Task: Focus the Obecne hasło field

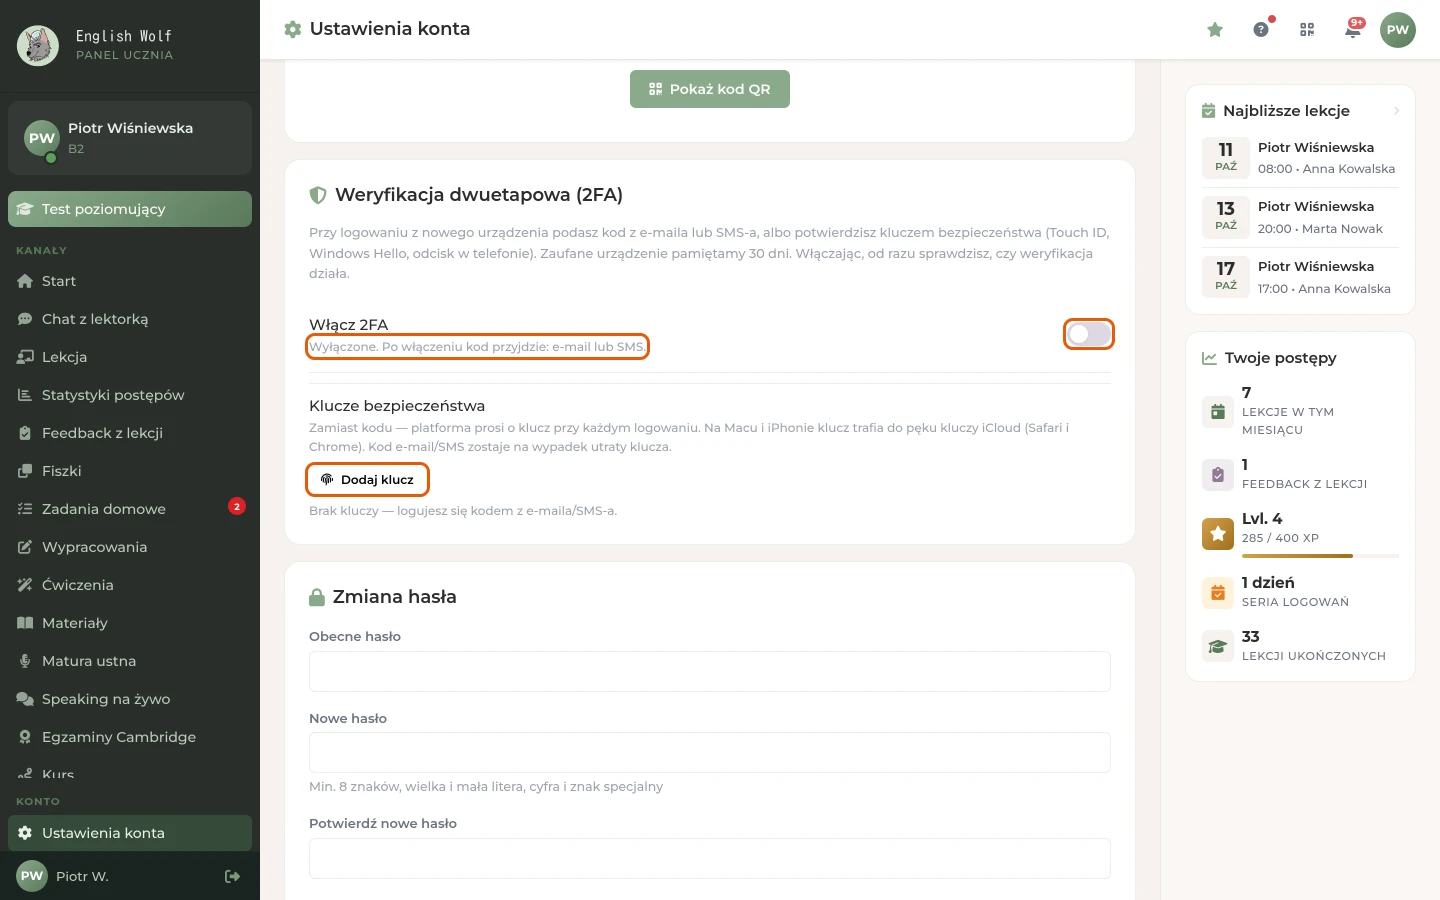Action: point(710,672)
